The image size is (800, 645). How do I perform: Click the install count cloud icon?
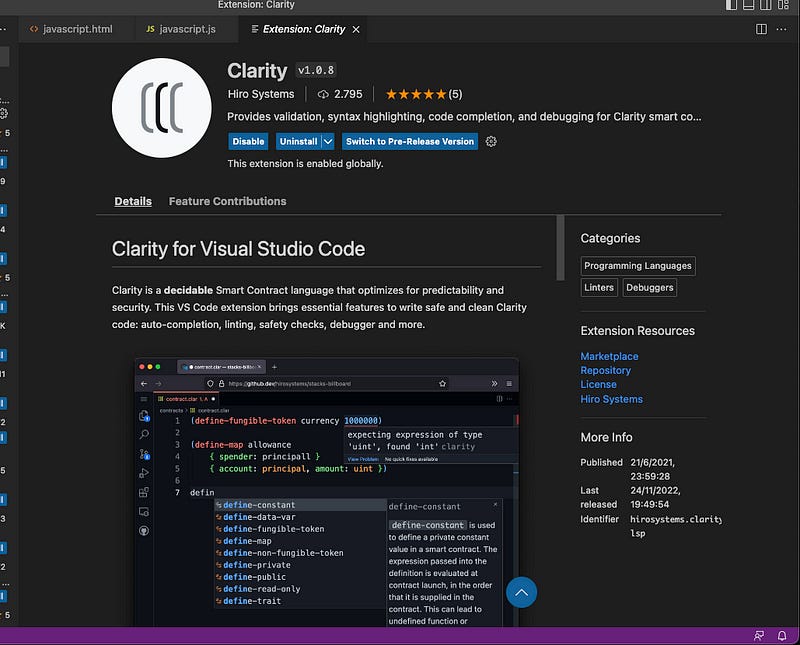(x=323, y=94)
